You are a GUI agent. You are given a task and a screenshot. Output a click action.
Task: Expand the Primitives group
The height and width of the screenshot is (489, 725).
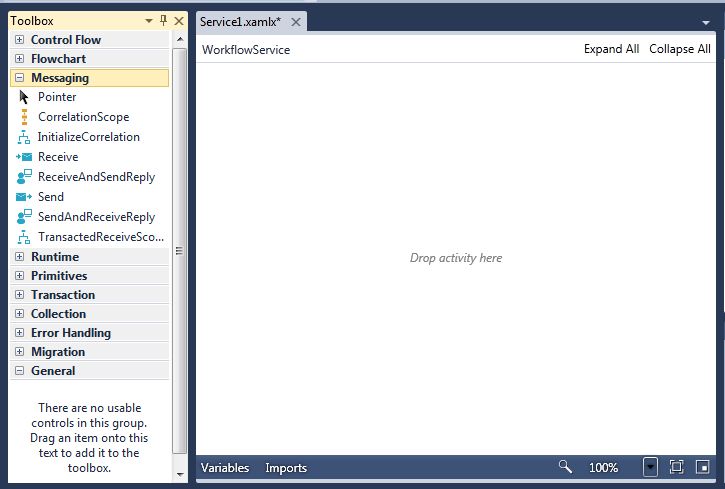coord(19,275)
